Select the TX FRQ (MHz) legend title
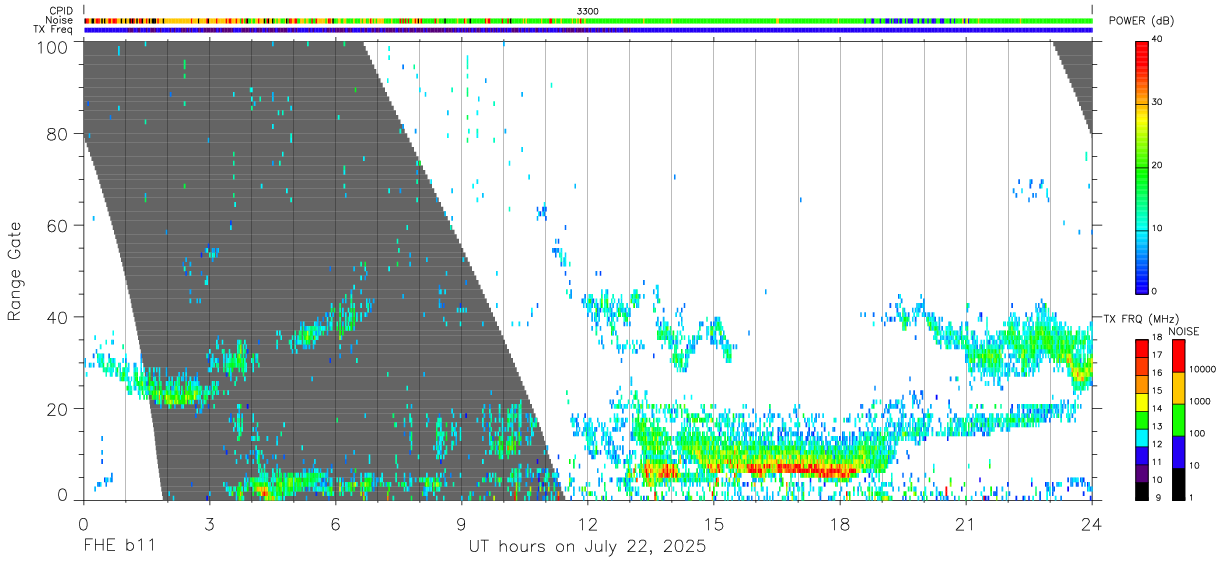This screenshot has width=1228, height=567. tap(1140, 319)
